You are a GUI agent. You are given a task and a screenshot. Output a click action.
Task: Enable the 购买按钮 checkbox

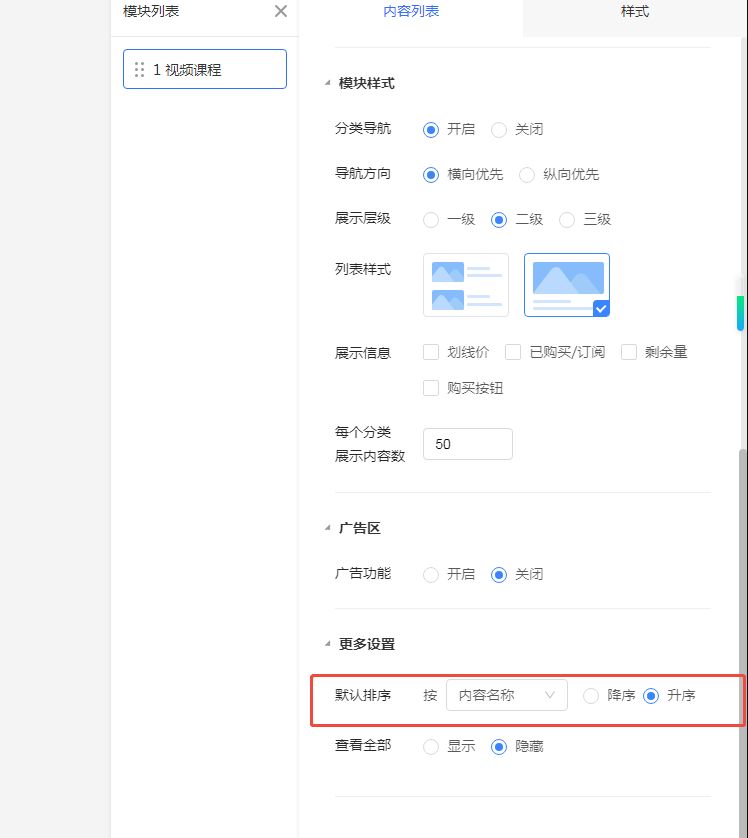point(432,388)
